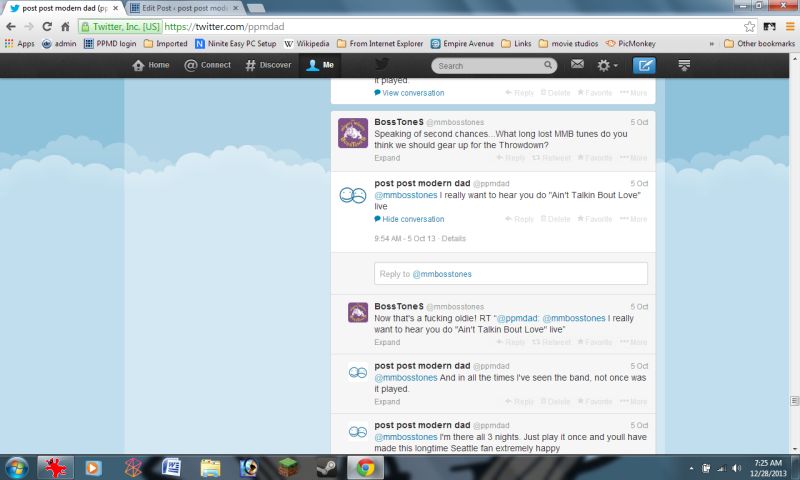Click the stacked lines icon beside the compose button
800x480 pixels.
[684, 65]
